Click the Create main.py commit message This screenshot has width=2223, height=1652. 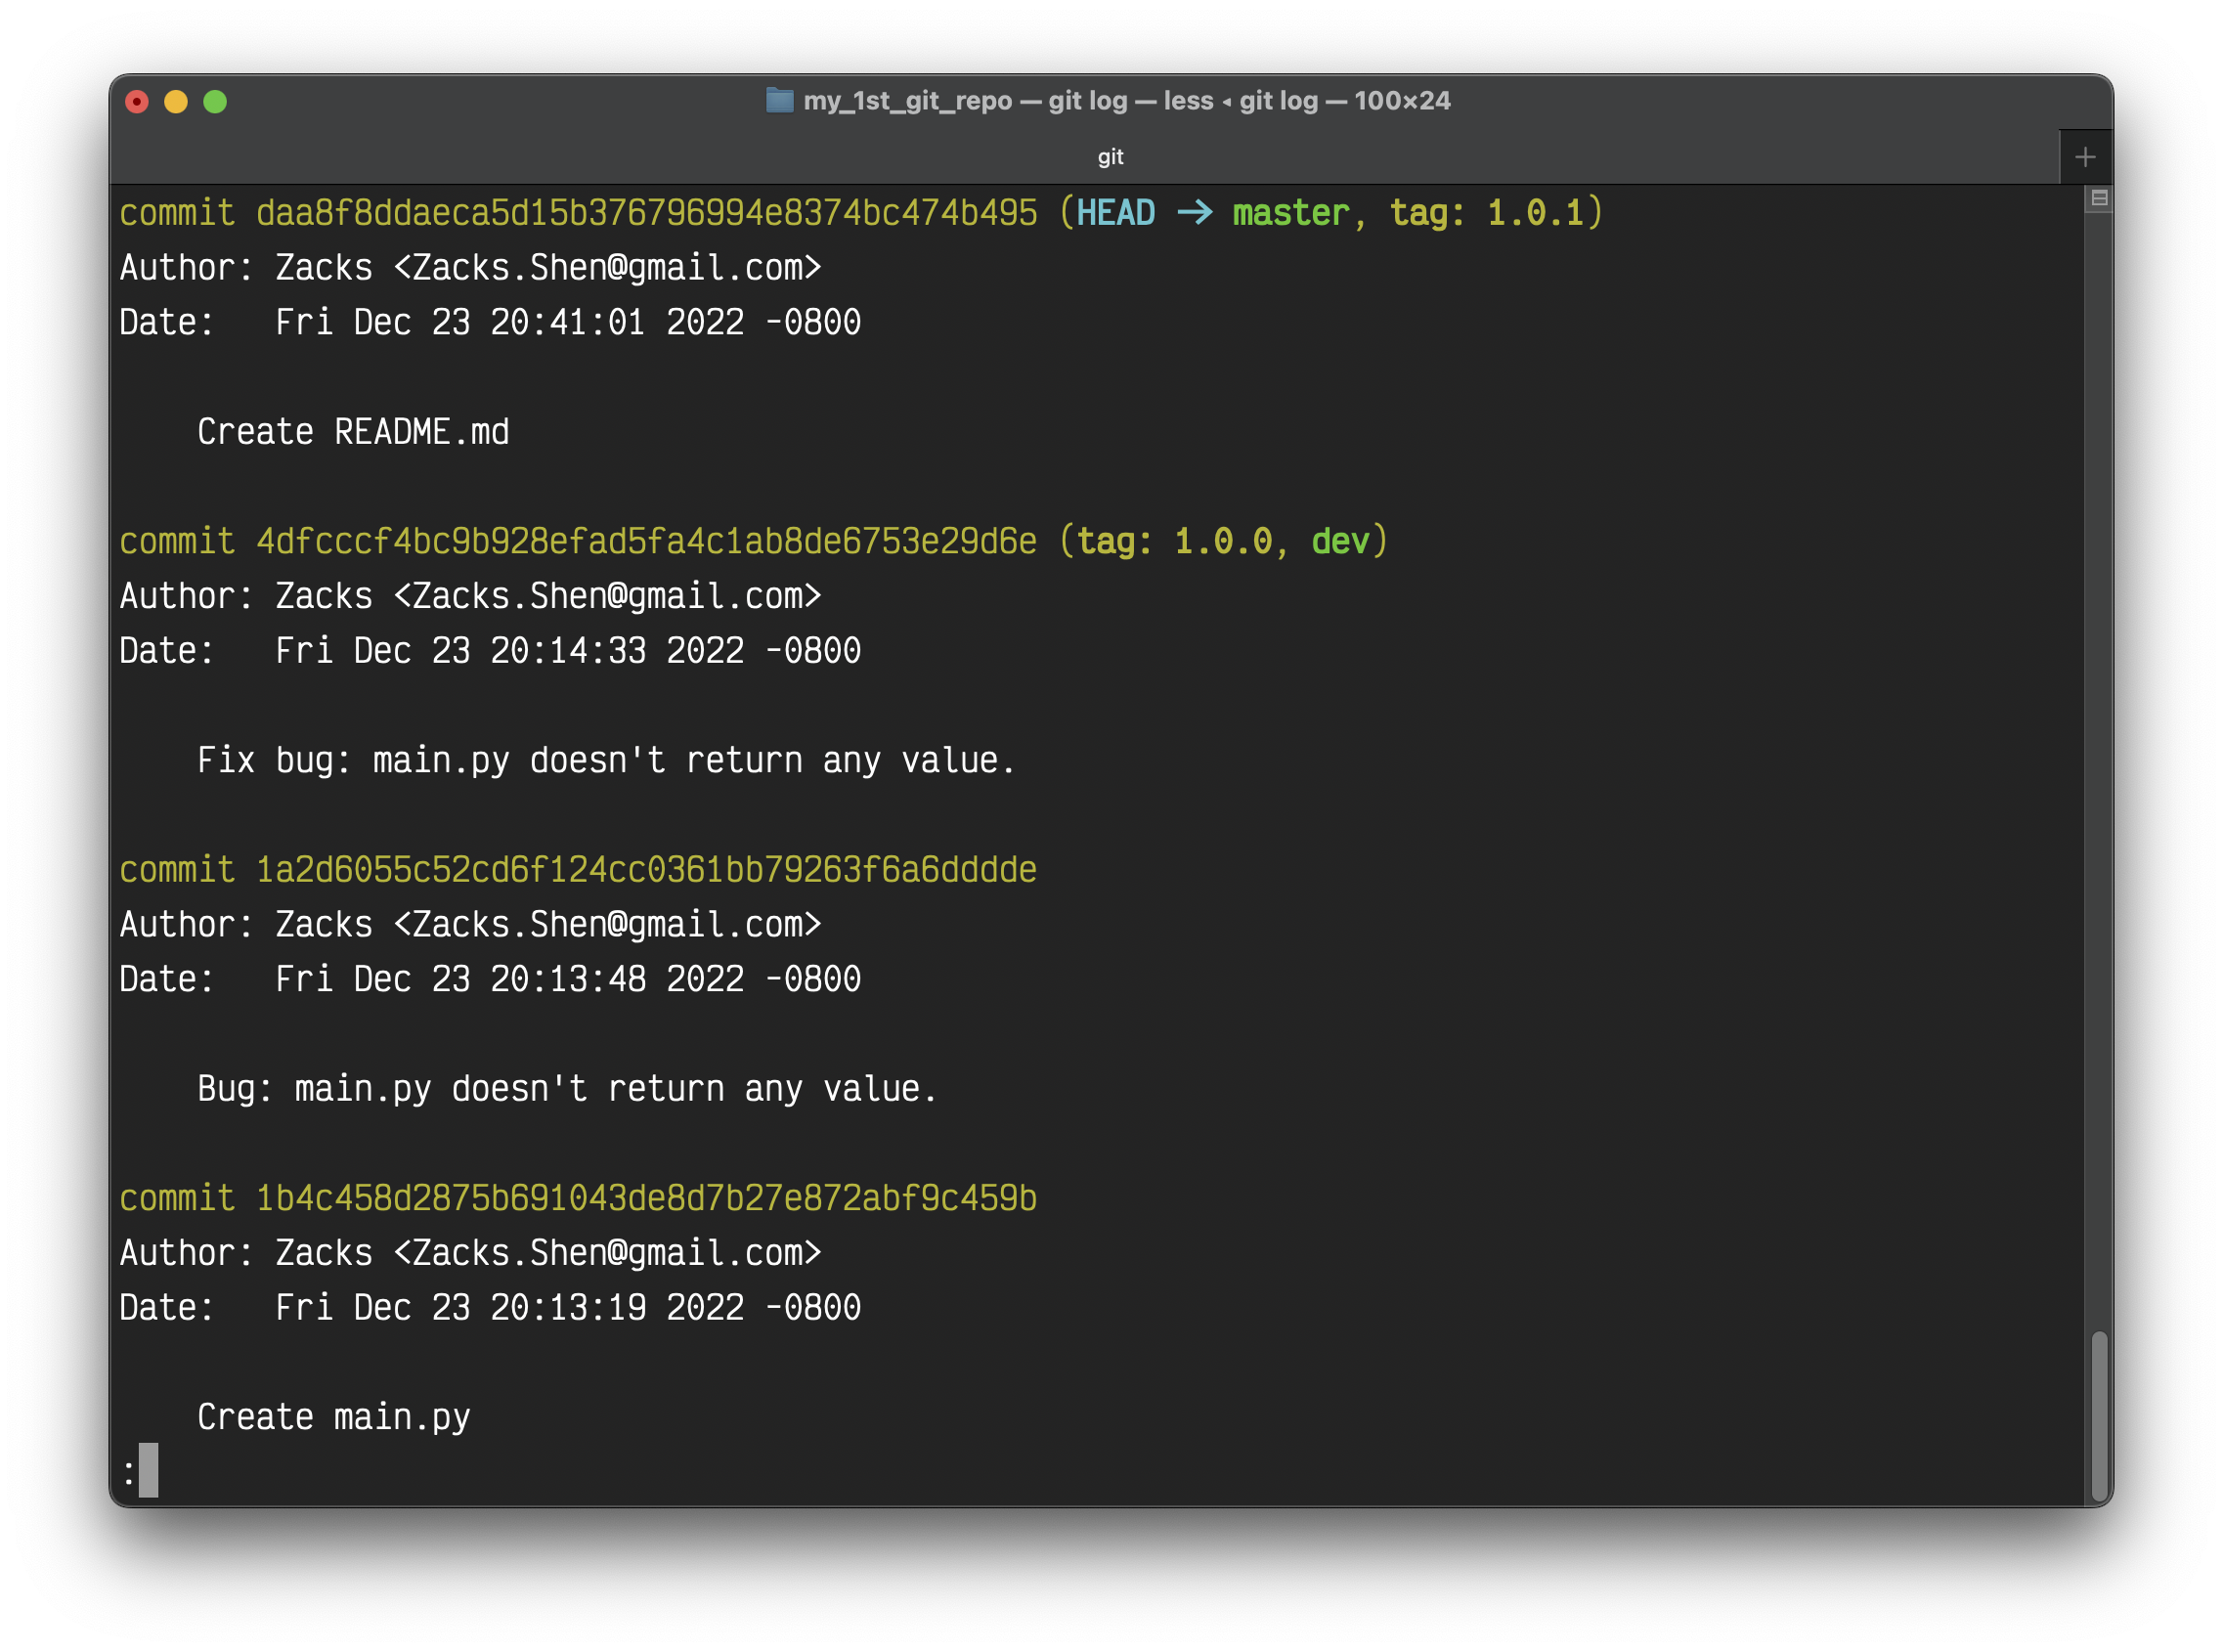(x=333, y=1417)
